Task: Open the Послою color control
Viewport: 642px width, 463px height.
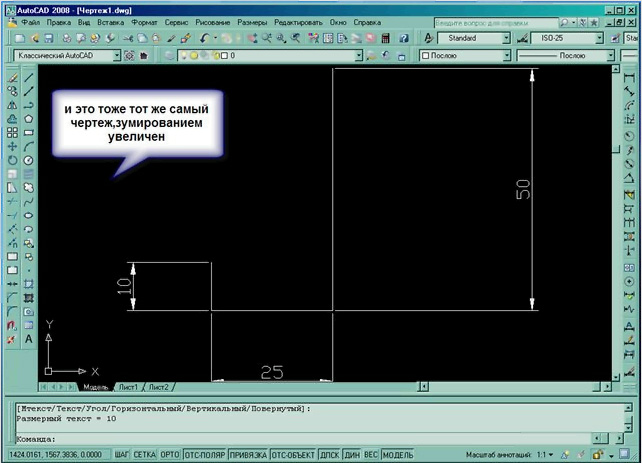Action: point(458,56)
